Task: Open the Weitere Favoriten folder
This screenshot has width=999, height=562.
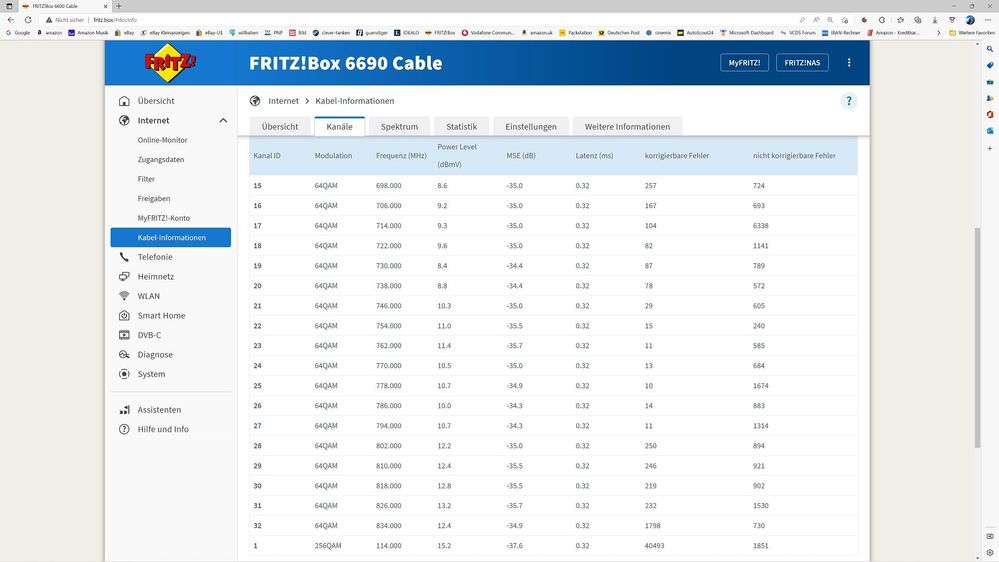Action: click(972, 32)
